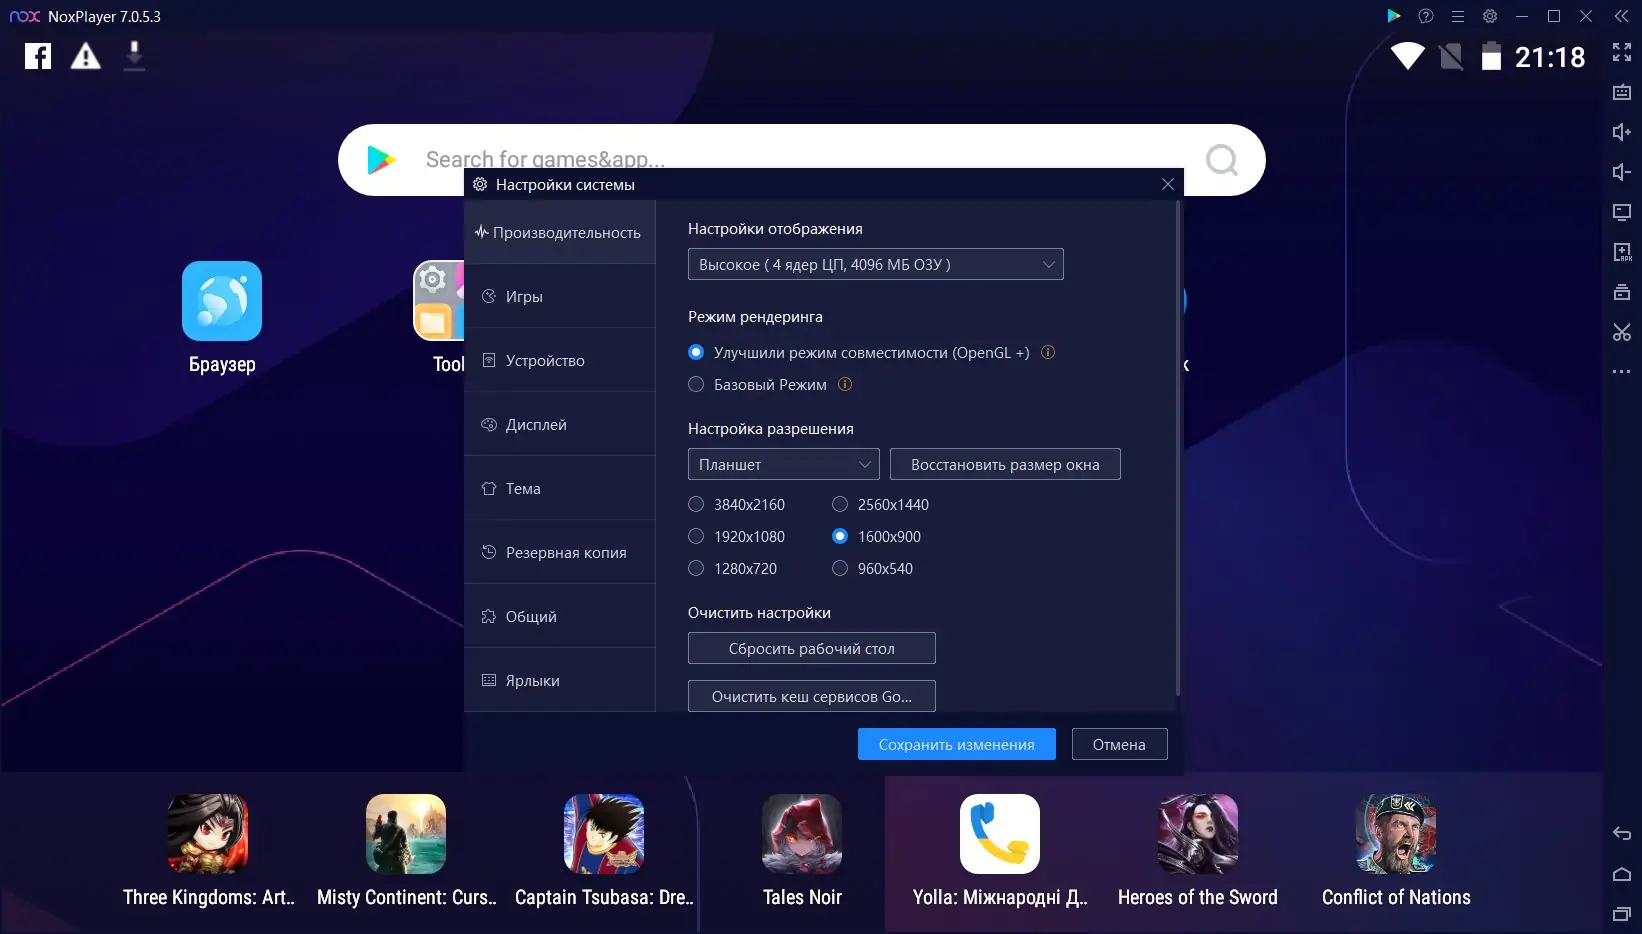Choose 2560x1440 resolution
1642x934 pixels.
(840, 504)
